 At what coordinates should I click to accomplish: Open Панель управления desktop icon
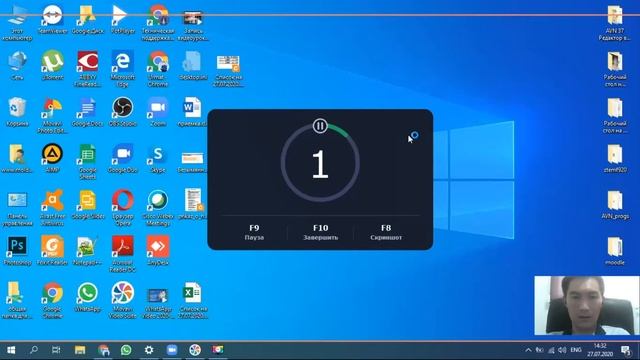click(x=17, y=207)
